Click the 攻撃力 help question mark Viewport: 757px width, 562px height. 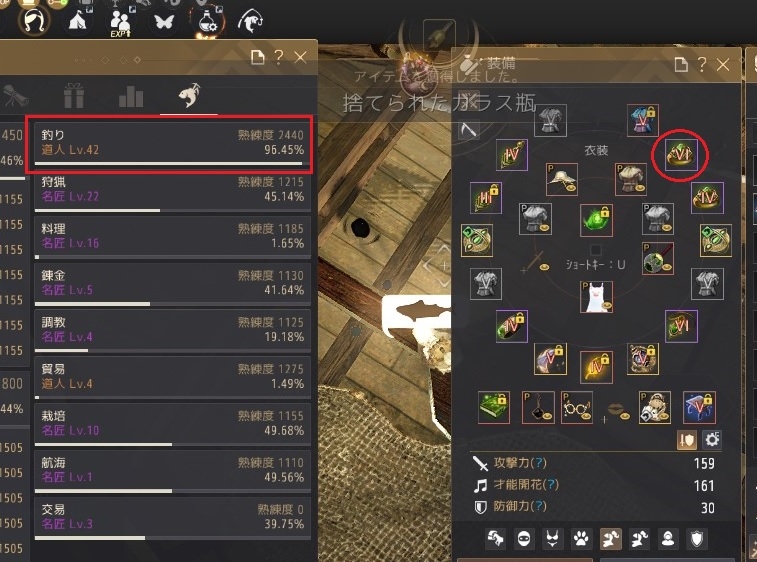pyautogui.click(x=541, y=463)
